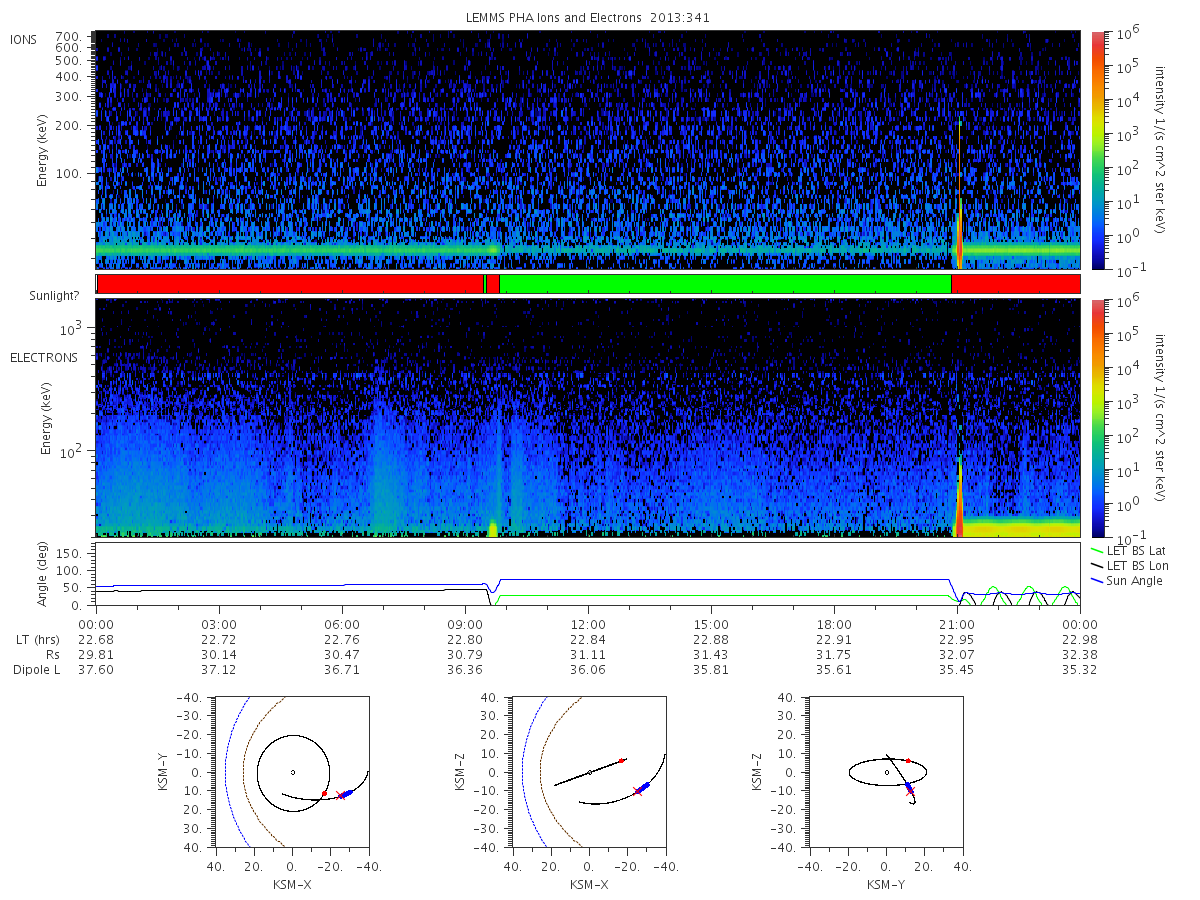The height and width of the screenshot is (900, 1200).
Task: Select the ELECTRONS panel label
Action: point(43,357)
